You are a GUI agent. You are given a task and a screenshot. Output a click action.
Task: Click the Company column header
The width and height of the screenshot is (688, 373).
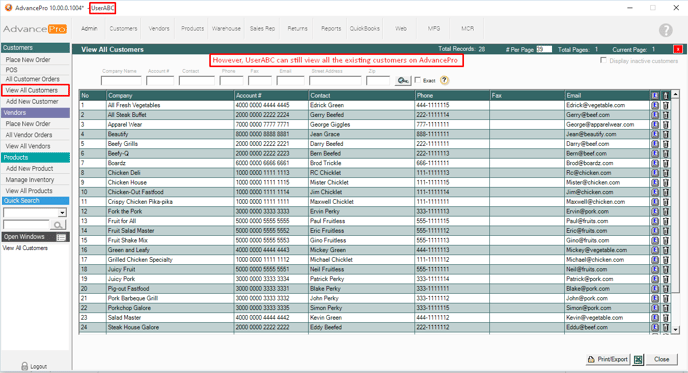[170, 95]
